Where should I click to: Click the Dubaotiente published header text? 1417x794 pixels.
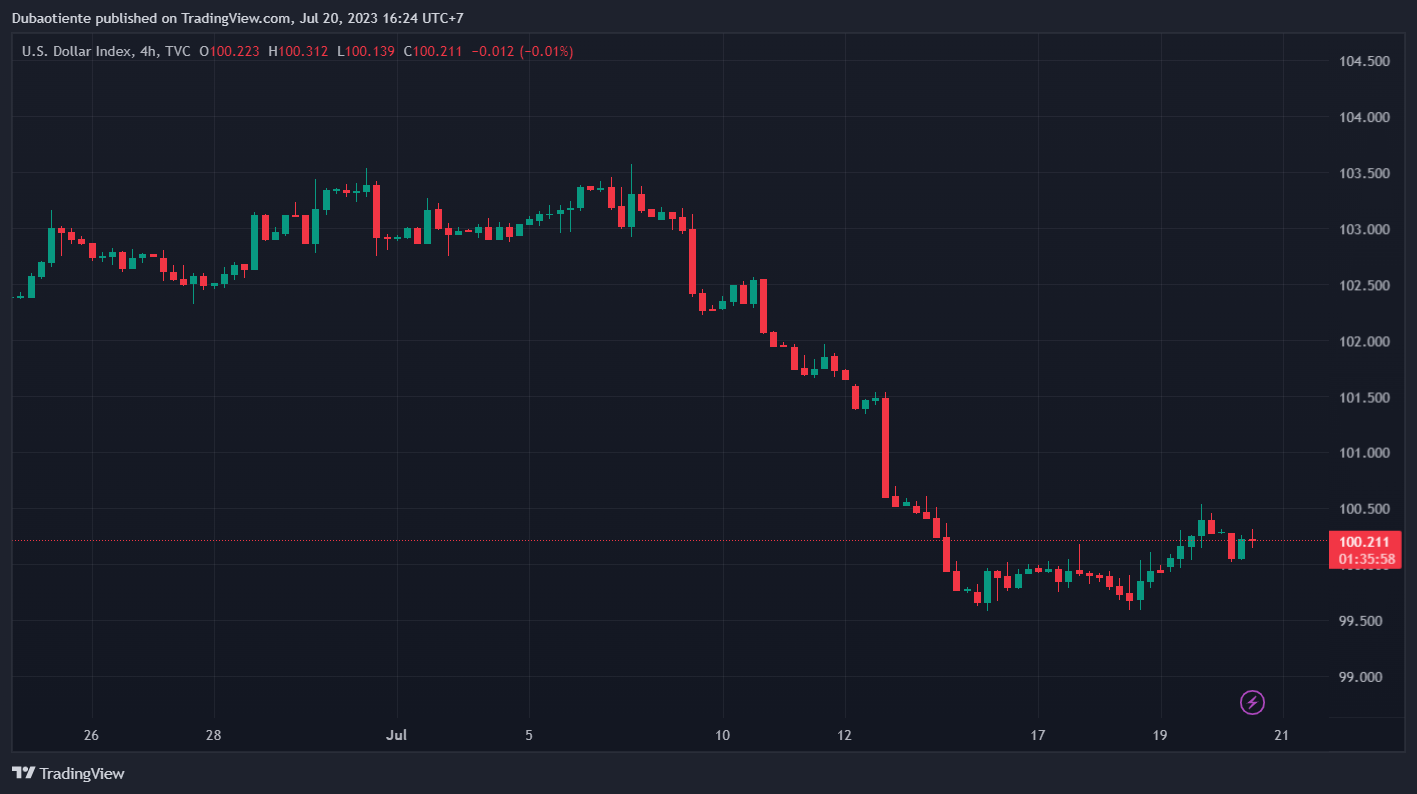point(237,18)
